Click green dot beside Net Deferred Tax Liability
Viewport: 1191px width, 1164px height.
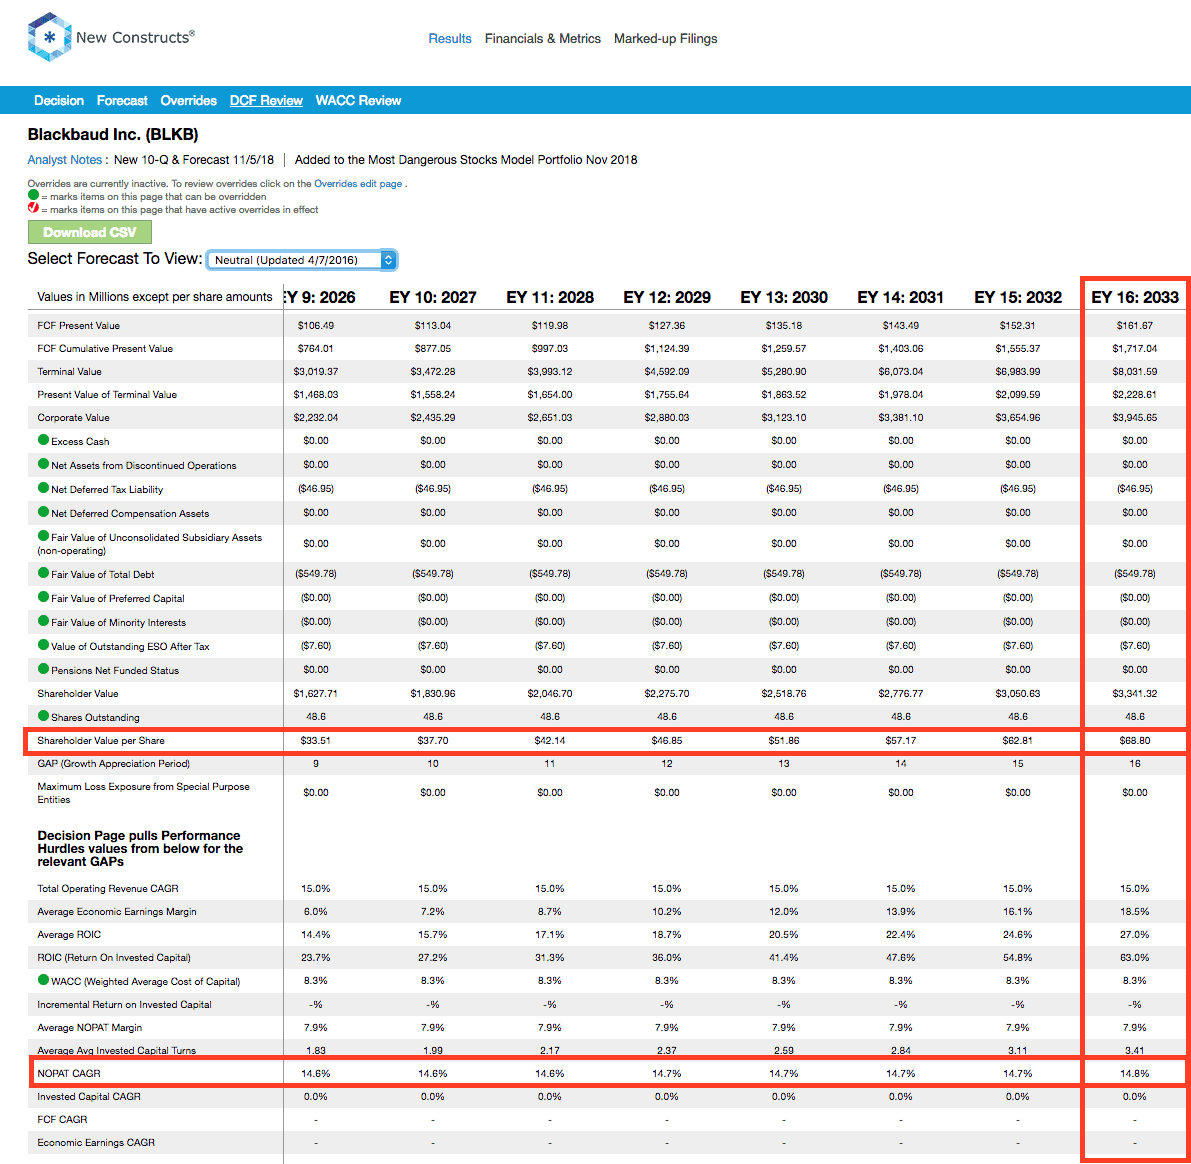click(x=43, y=488)
